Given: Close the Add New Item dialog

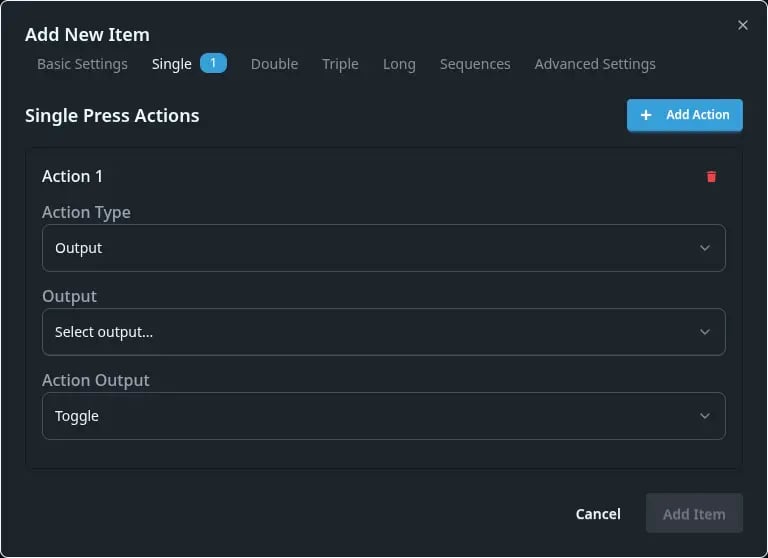Looking at the screenshot, I should point(743,25).
